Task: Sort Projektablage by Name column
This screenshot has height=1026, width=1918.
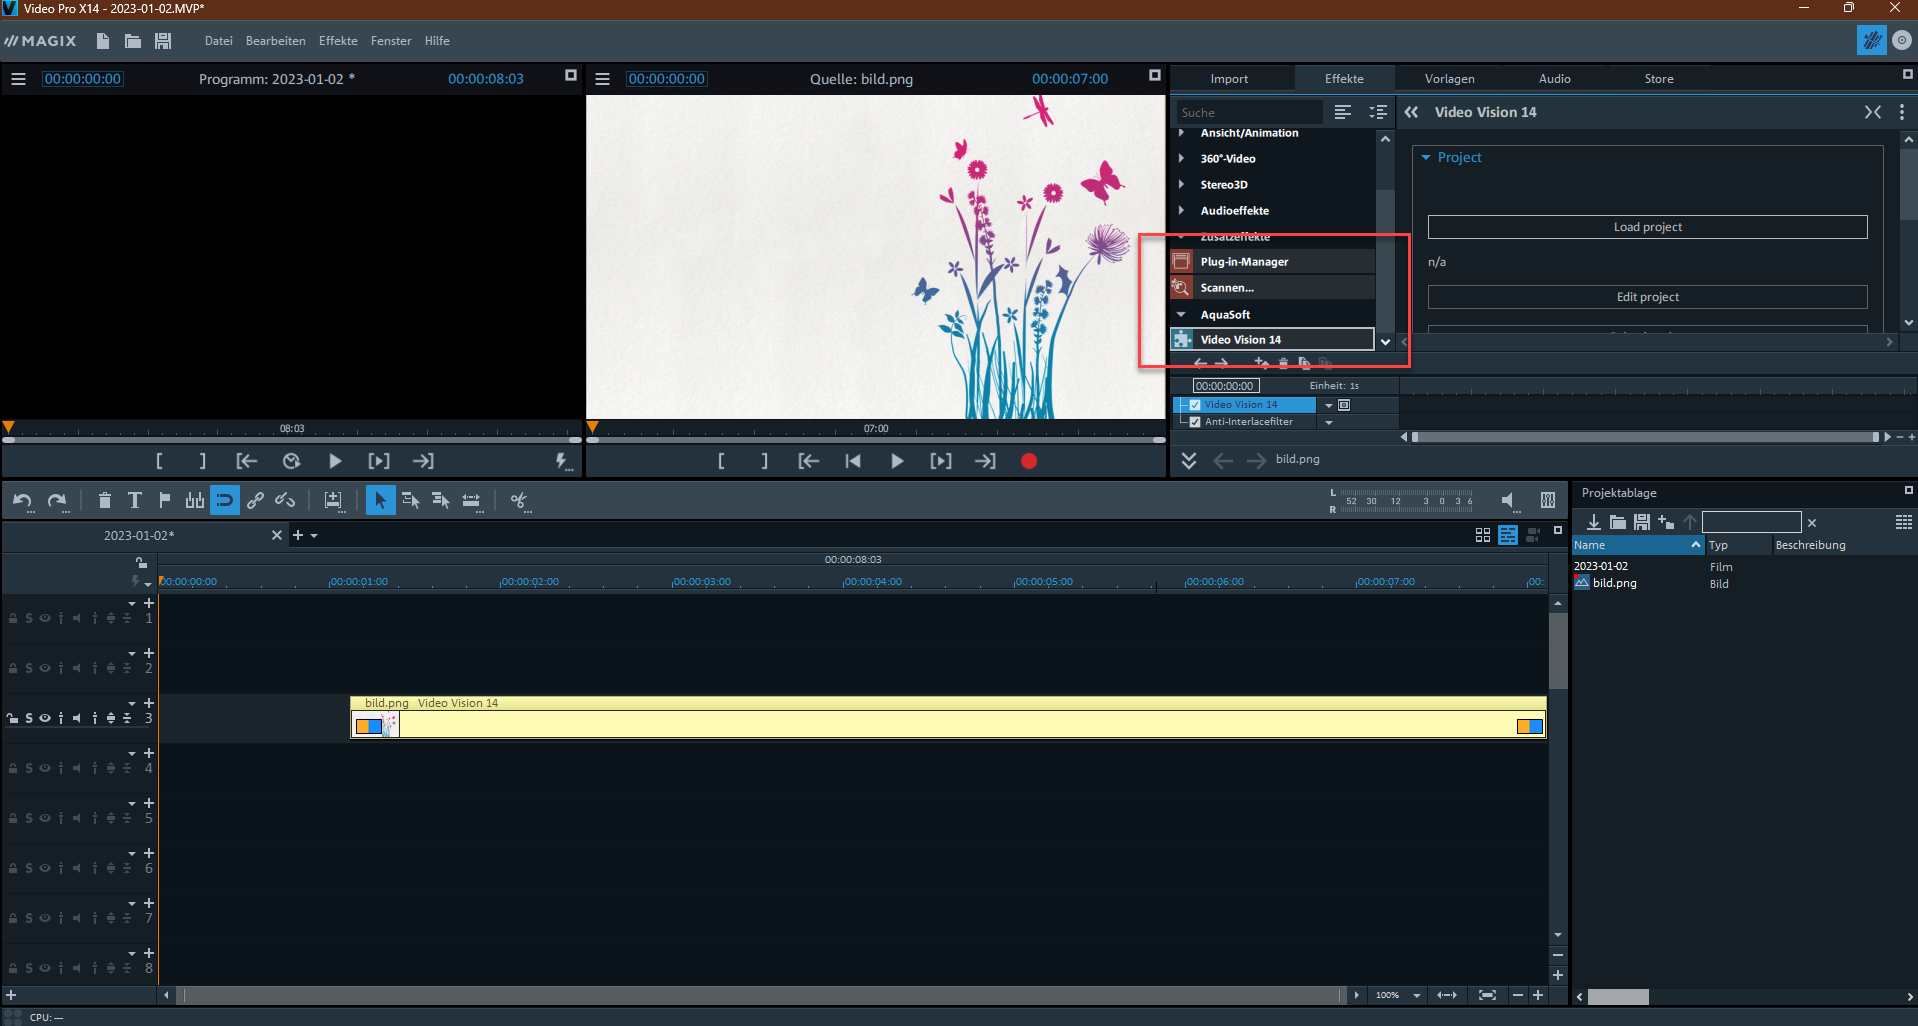Action: coord(1638,545)
